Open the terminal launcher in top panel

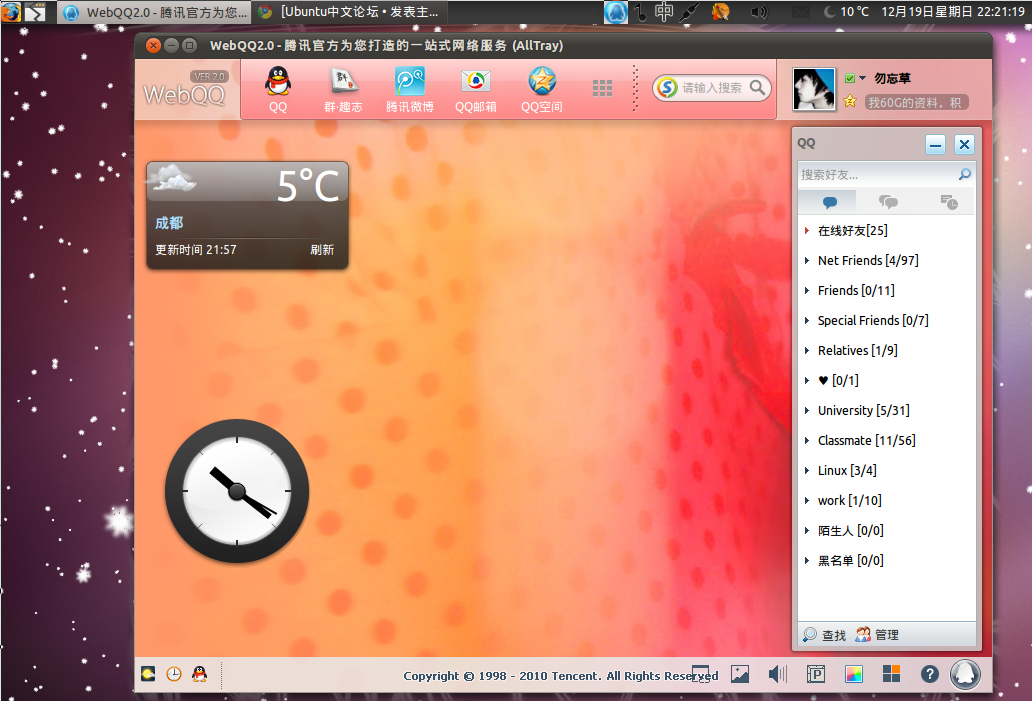[x=35, y=12]
